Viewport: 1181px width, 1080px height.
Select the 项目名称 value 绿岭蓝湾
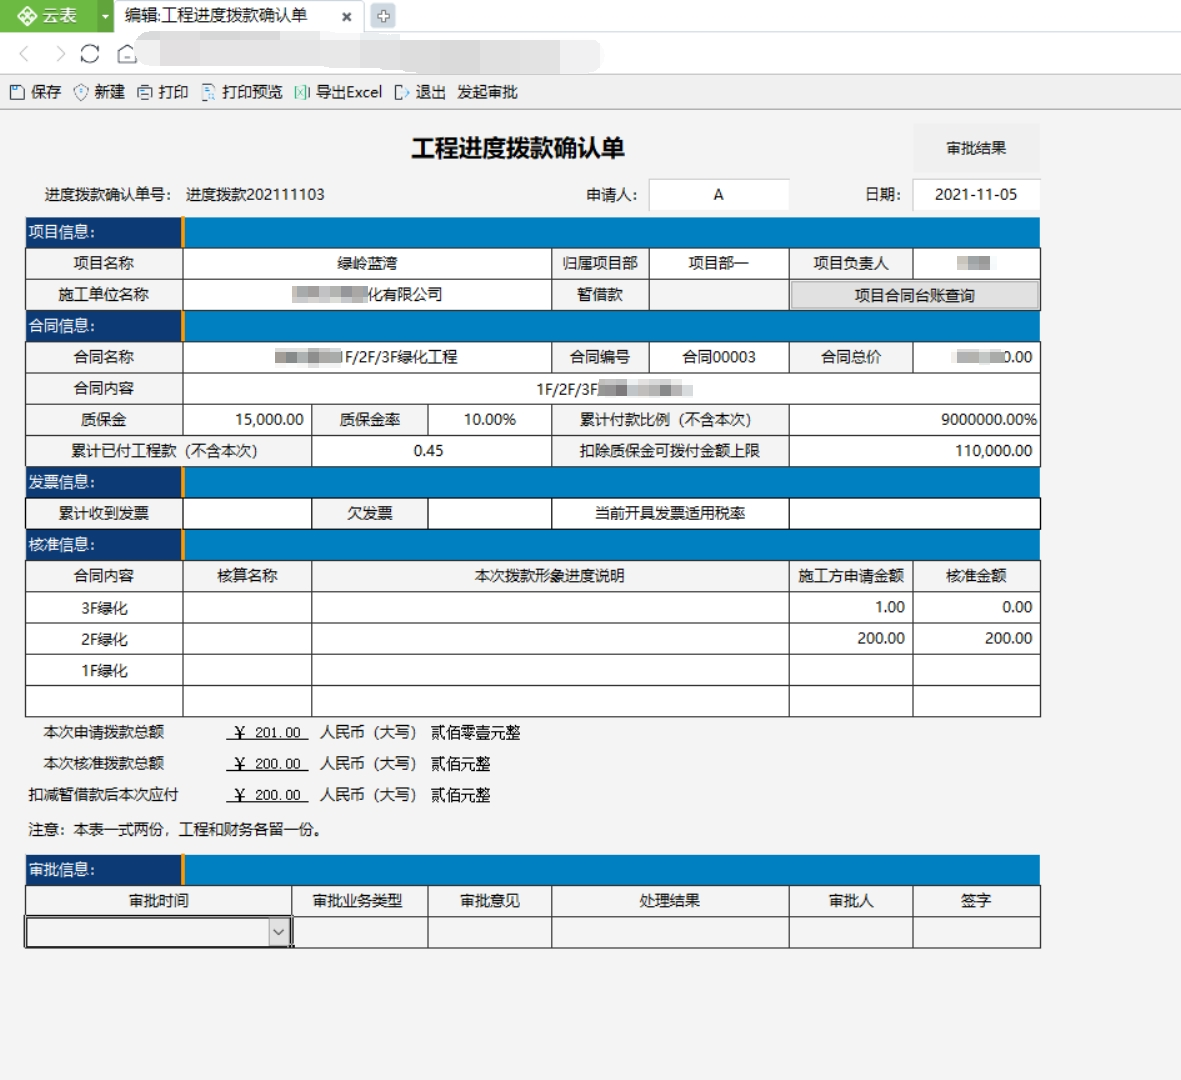point(367,263)
